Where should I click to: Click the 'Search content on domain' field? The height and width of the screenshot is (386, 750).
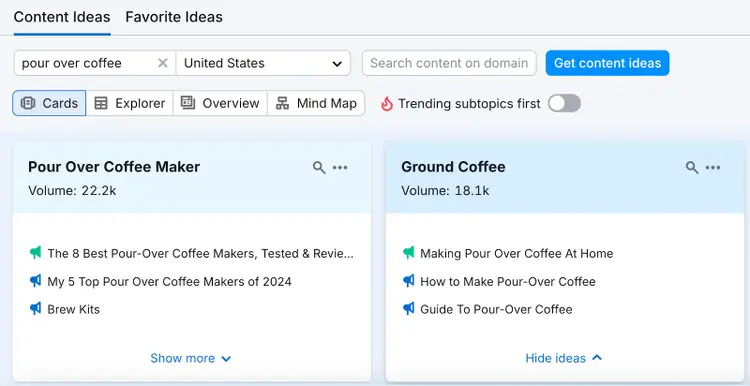(449, 63)
